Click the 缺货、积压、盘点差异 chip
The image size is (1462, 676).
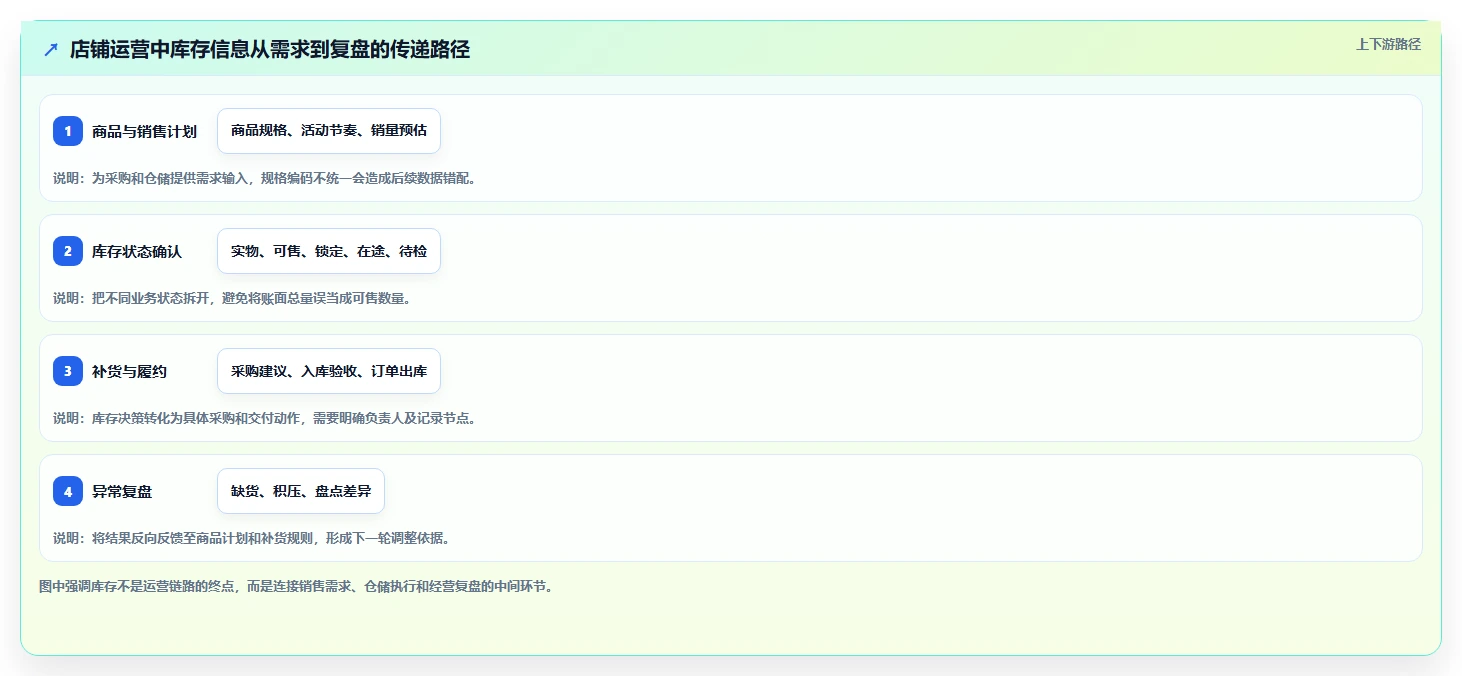pyautogui.click(x=301, y=491)
